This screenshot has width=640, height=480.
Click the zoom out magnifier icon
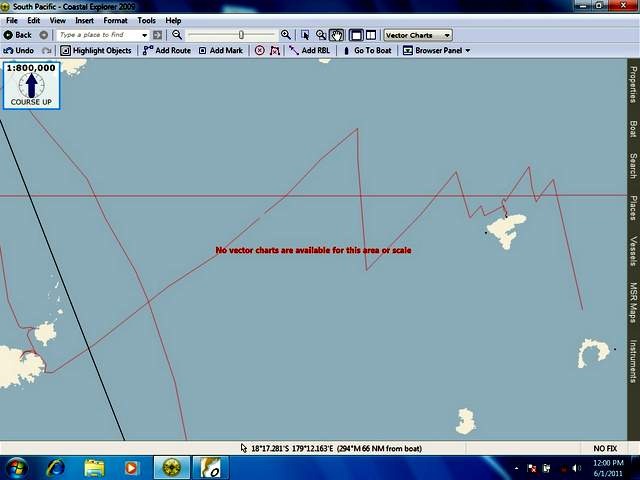pyautogui.click(x=177, y=35)
